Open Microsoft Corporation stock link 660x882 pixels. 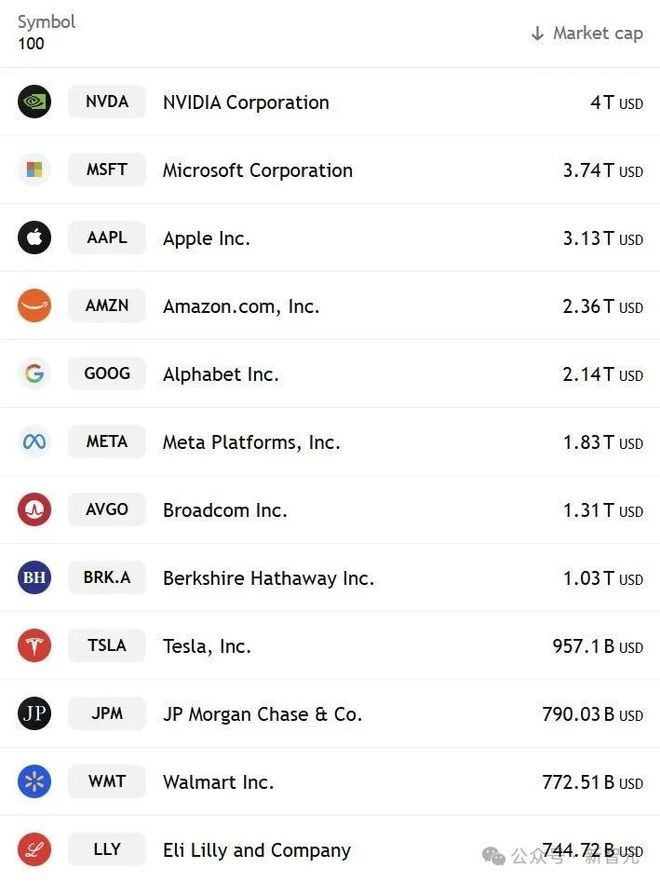(257, 170)
